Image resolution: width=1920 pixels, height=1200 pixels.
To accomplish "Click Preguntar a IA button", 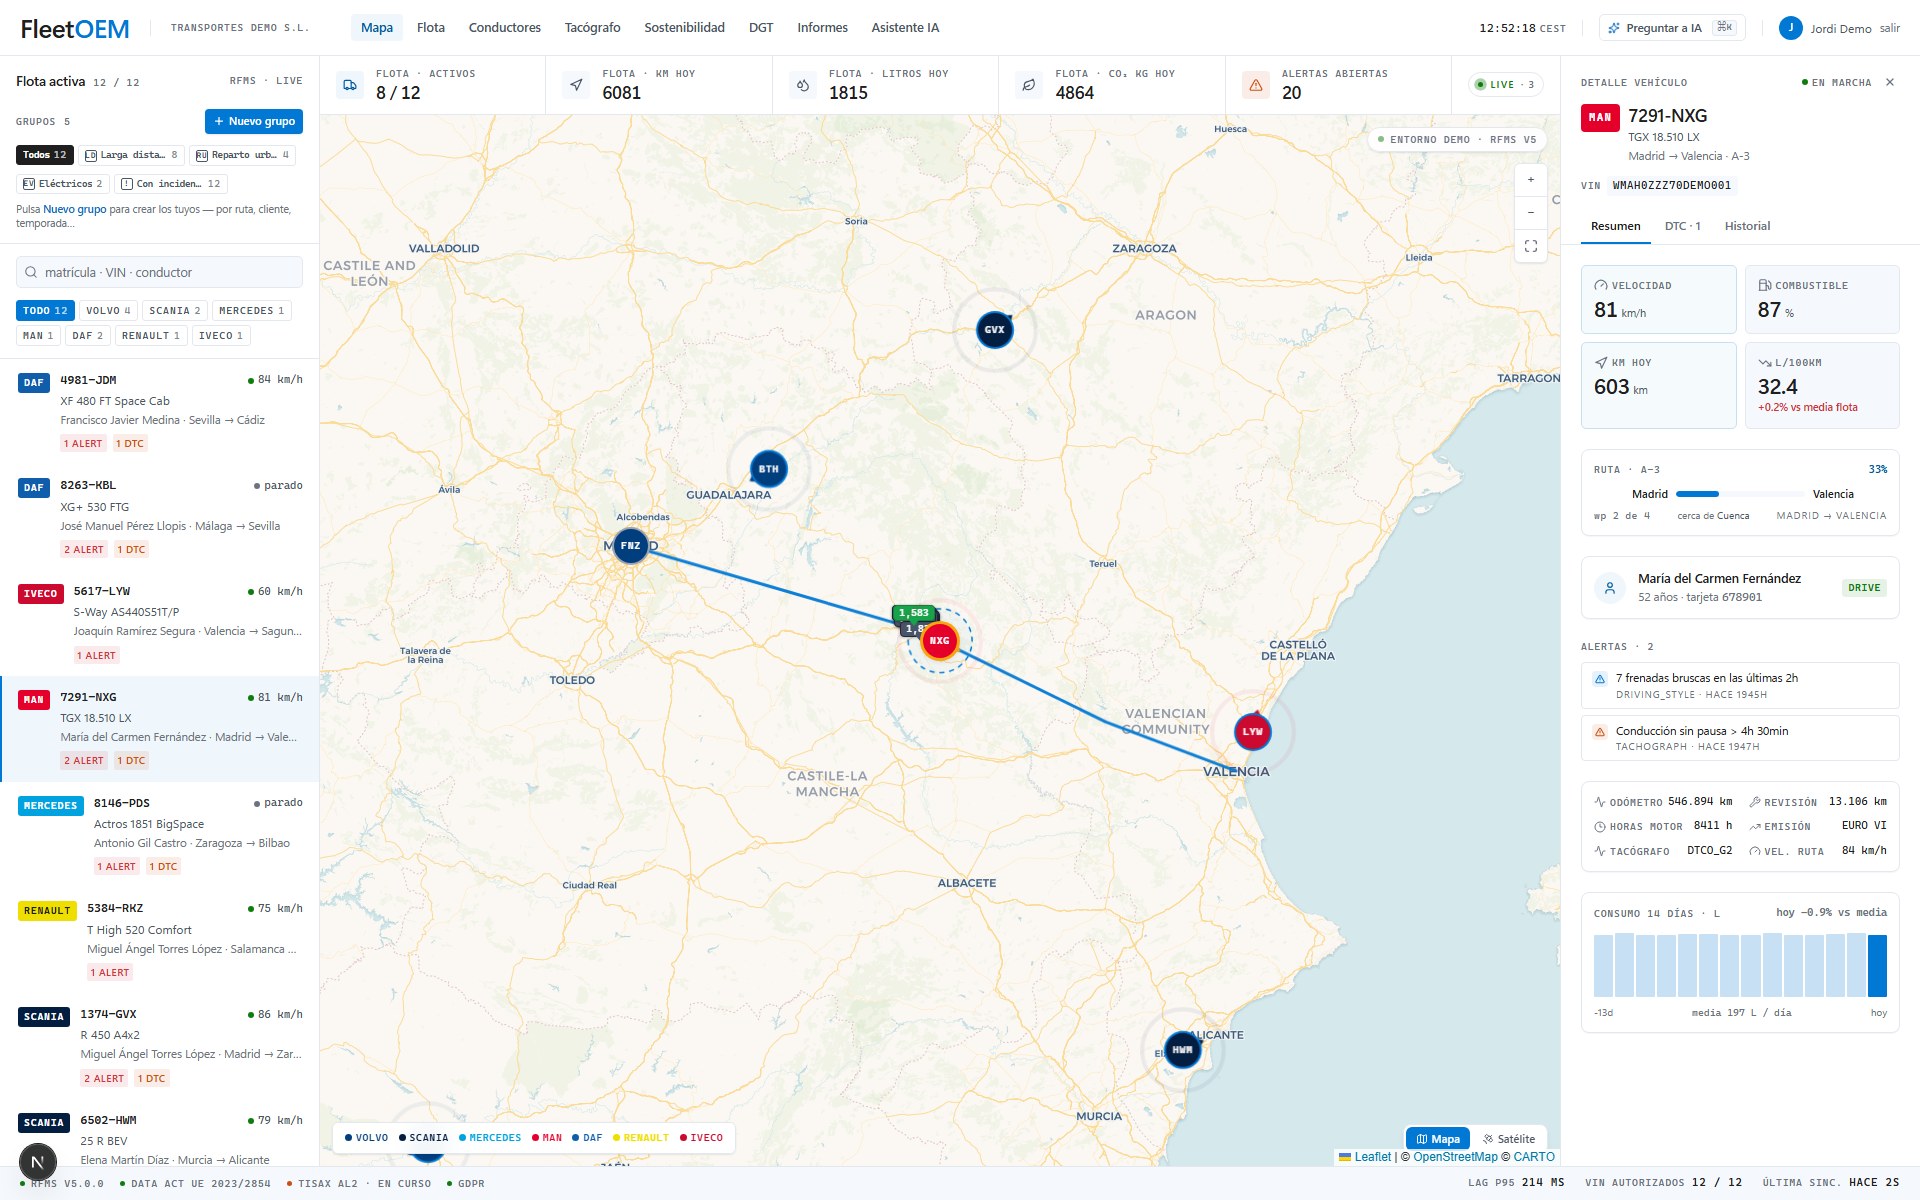I will (1672, 28).
